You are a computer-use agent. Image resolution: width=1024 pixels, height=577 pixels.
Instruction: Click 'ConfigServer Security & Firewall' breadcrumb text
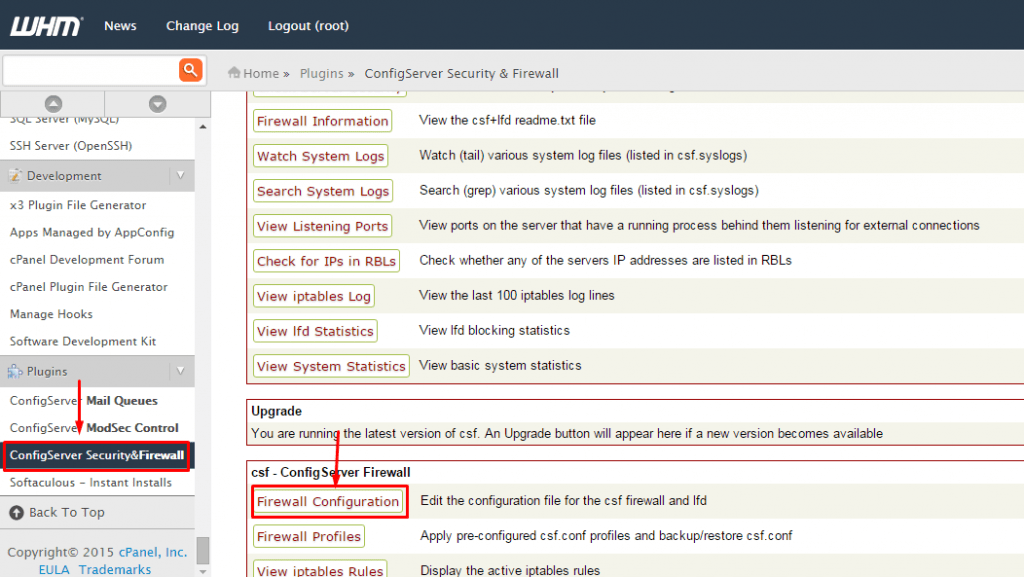[x=462, y=73]
